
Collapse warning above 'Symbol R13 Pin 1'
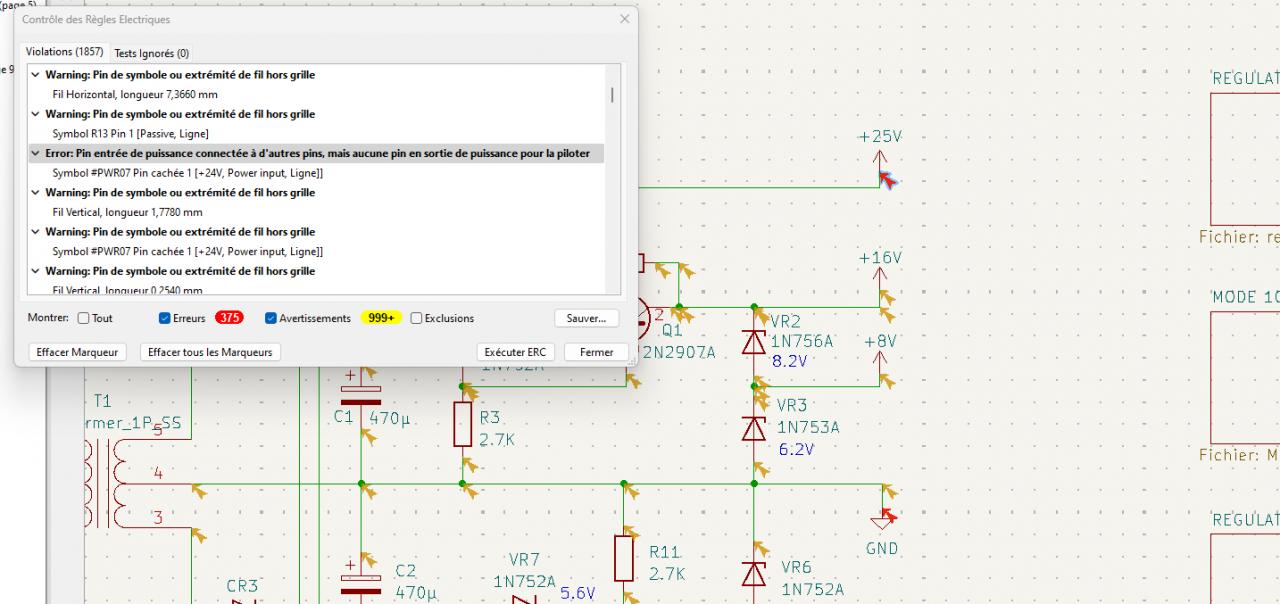click(x=37, y=114)
